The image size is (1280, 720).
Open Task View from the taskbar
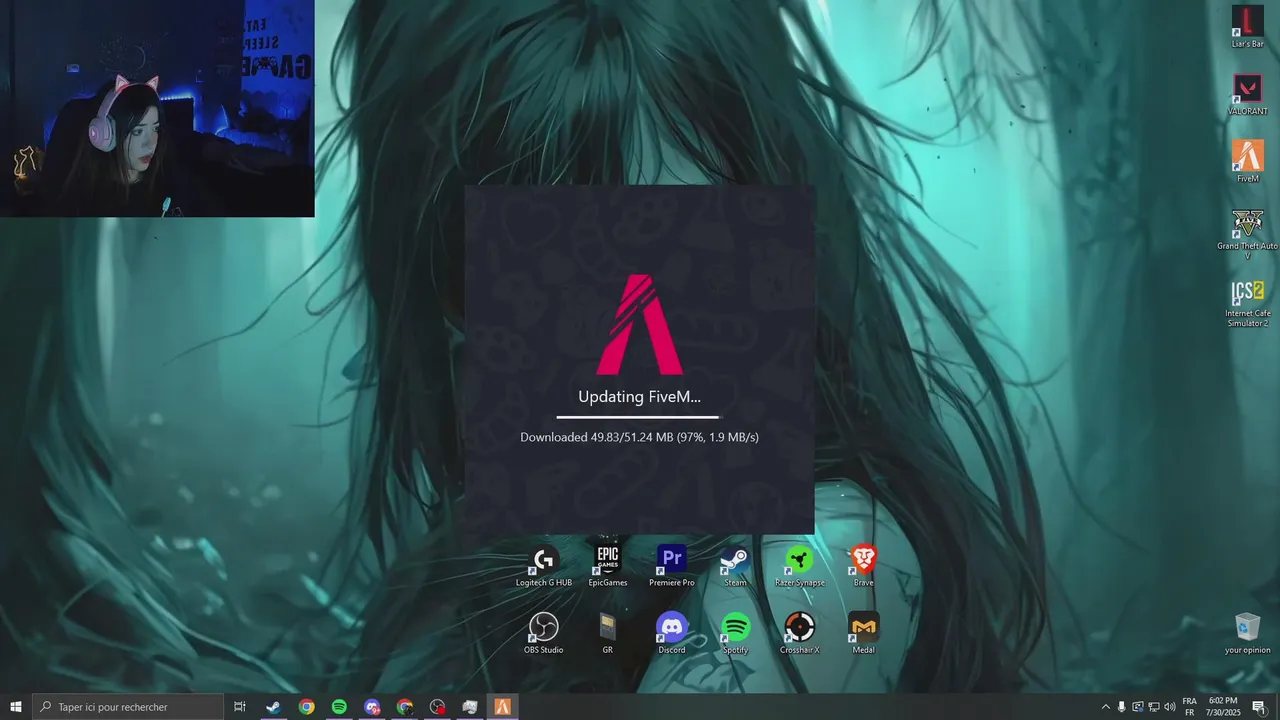(240, 707)
